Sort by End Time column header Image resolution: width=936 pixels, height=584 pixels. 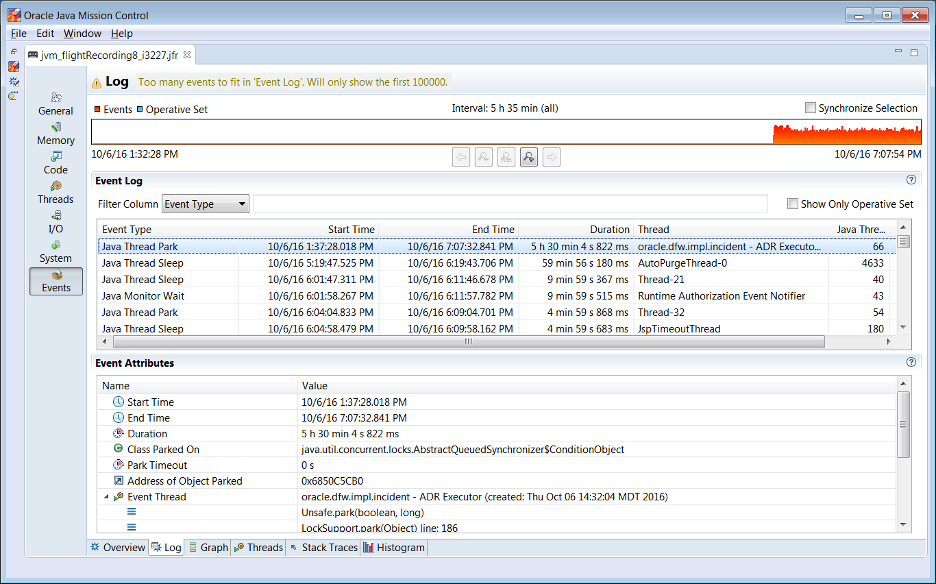pos(448,229)
